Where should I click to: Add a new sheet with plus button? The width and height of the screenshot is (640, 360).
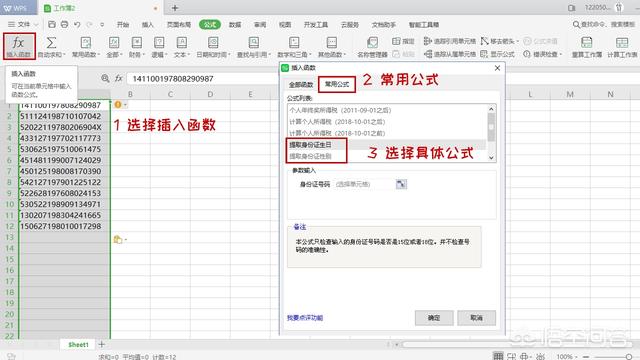point(102,344)
